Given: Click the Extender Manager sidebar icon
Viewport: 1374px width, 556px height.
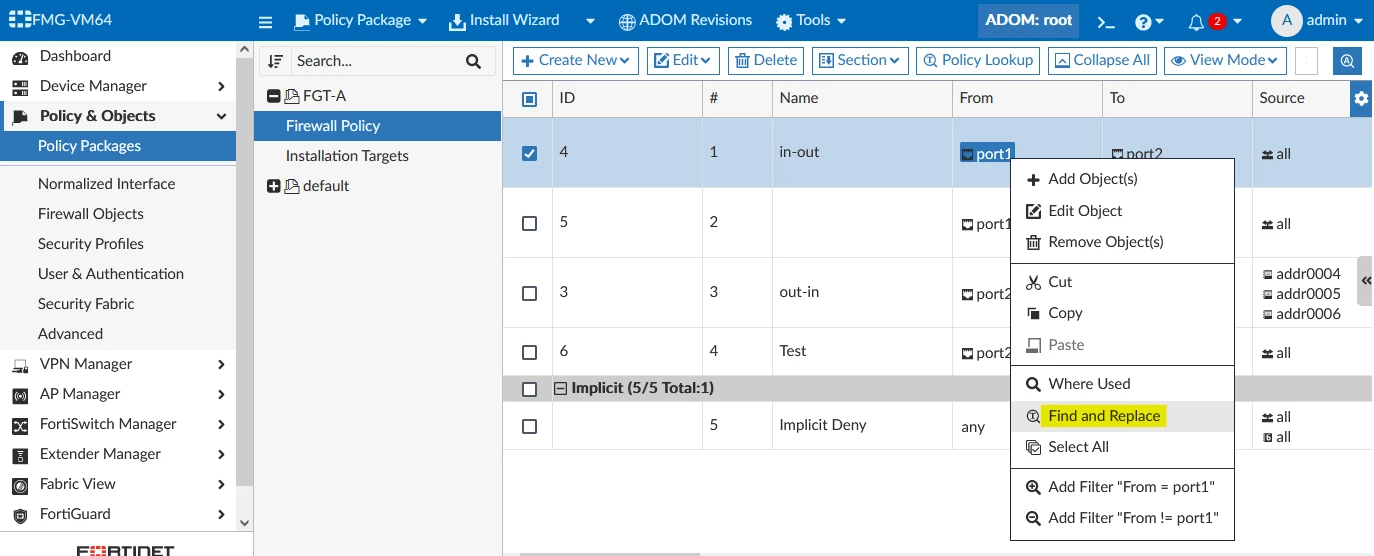Looking at the screenshot, I should pyautogui.click(x=19, y=455).
